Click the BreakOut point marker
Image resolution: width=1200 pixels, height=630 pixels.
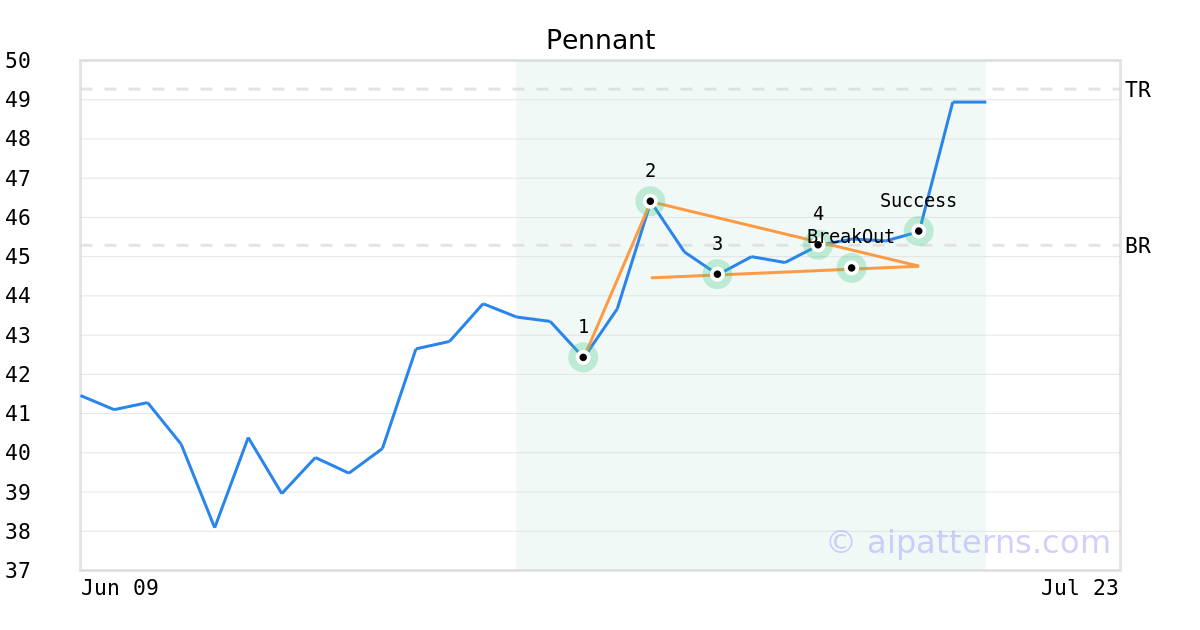[851, 268]
